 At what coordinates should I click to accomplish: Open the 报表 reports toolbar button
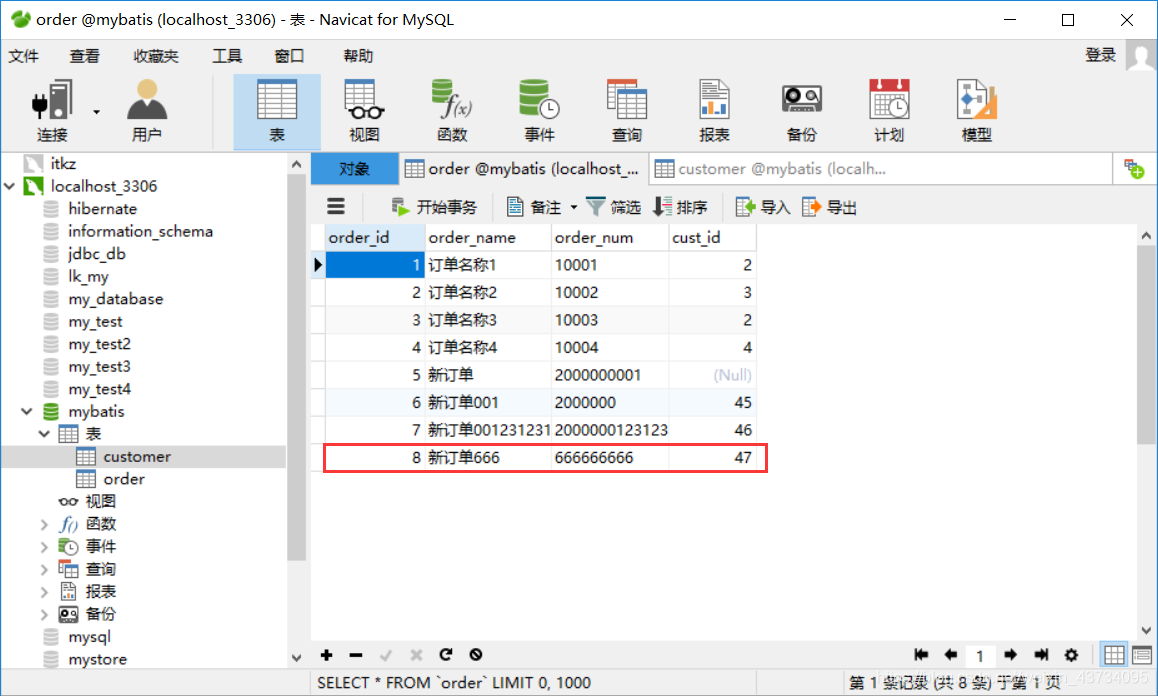714,111
